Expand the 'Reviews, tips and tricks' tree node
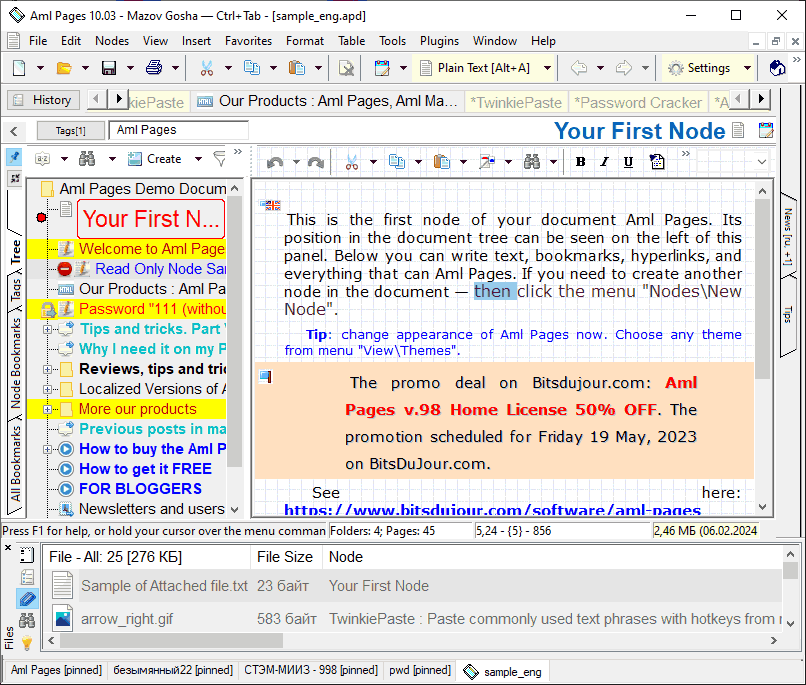 click(x=48, y=369)
